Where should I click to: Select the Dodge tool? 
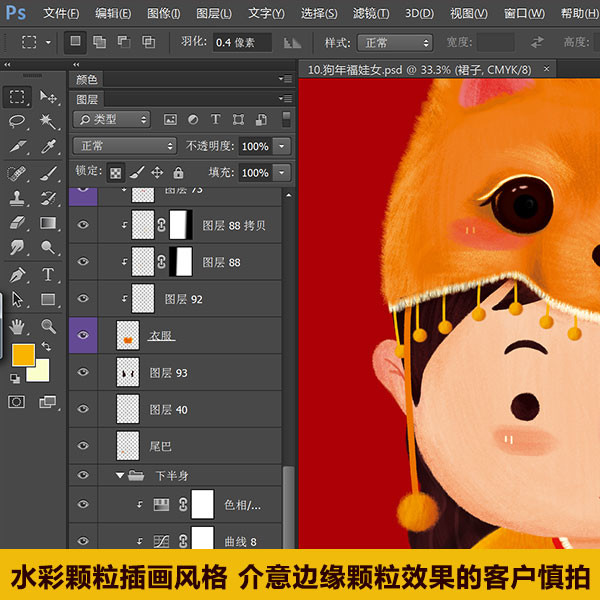[x=48, y=247]
